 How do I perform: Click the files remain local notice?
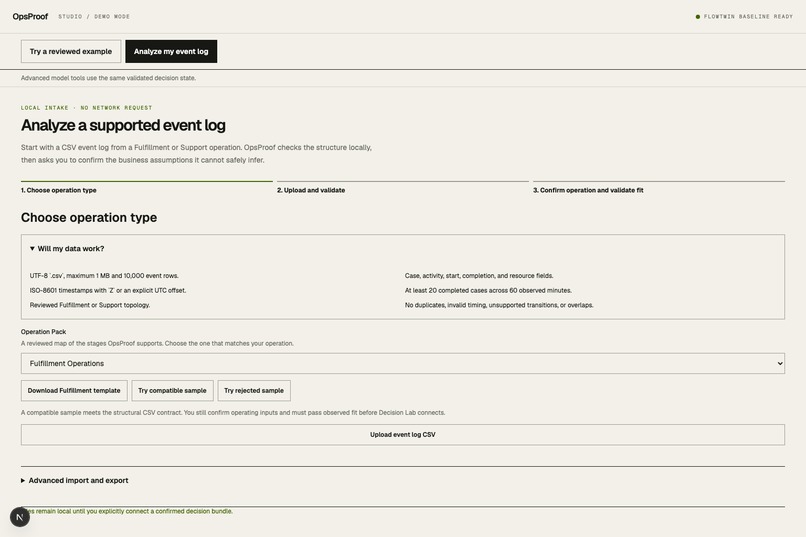pyautogui.click(x=127, y=511)
